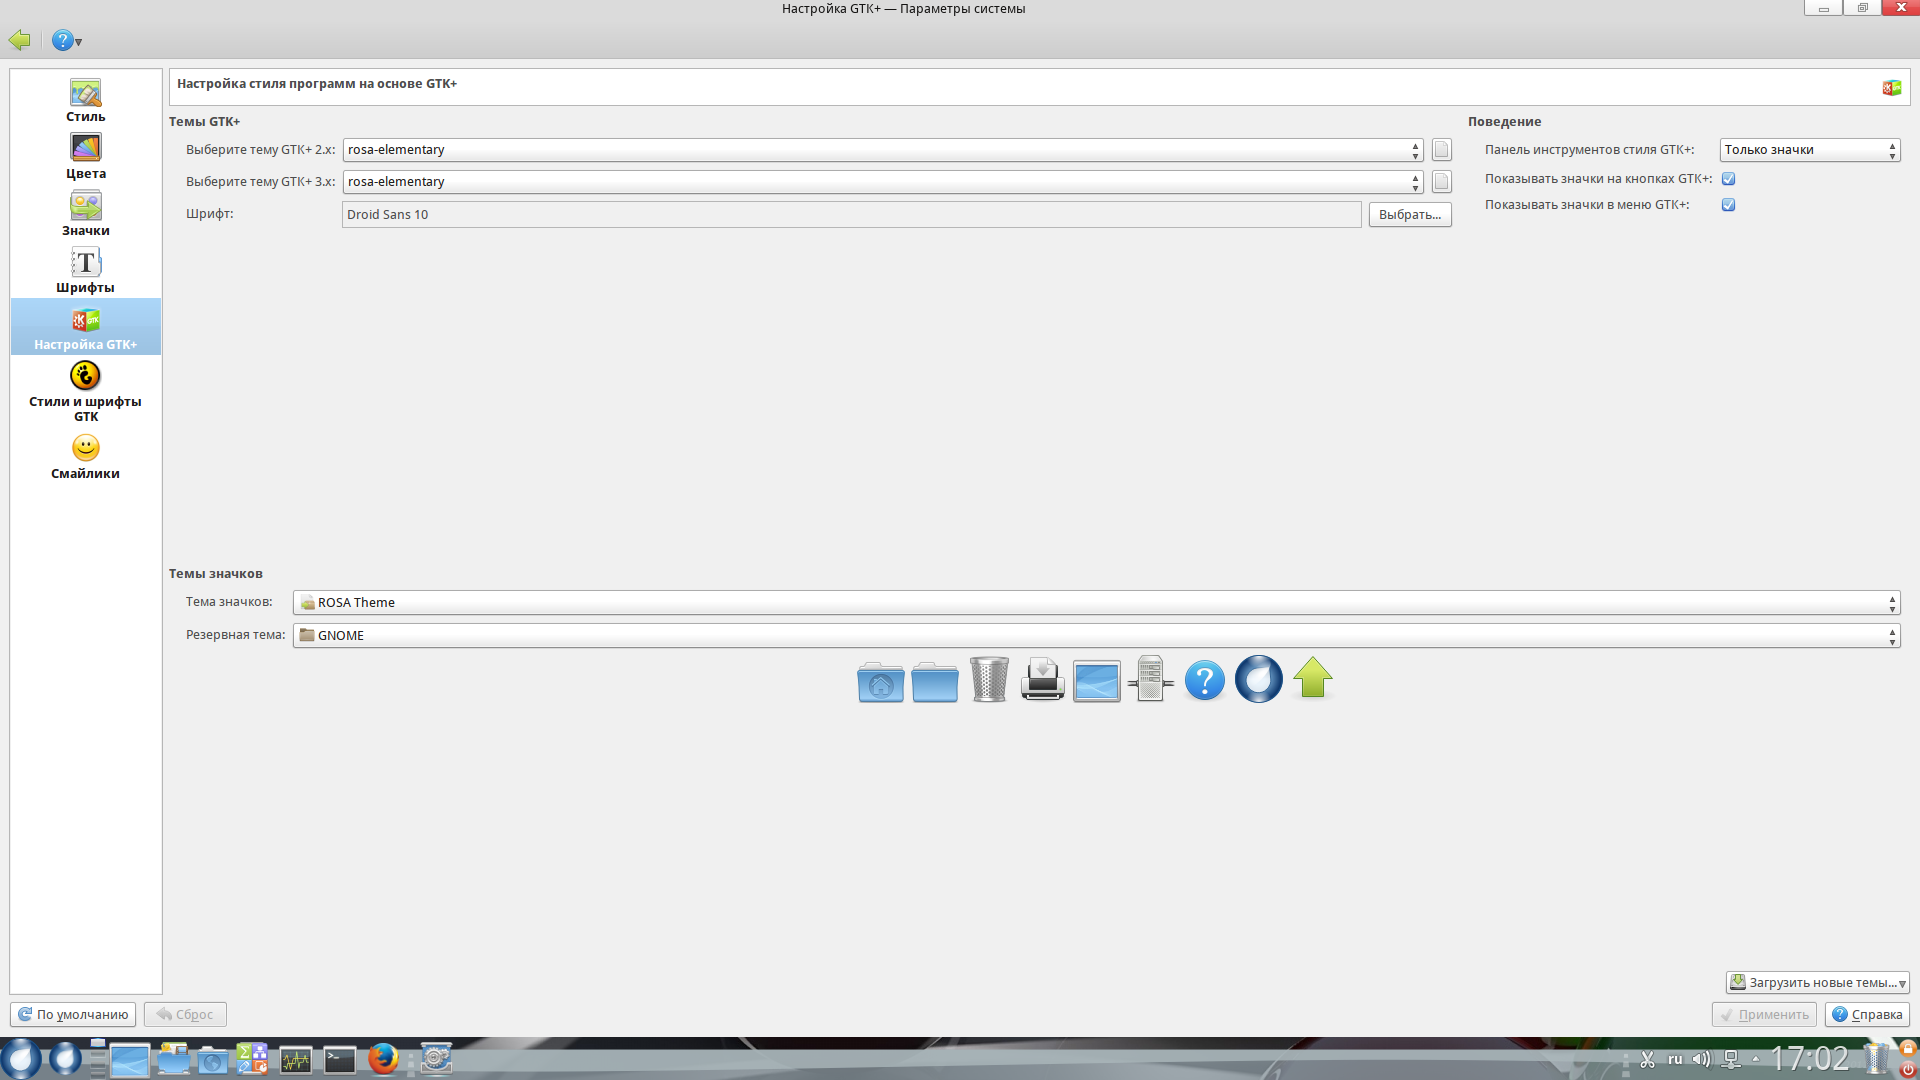Image resolution: width=1920 pixels, height=1080 pixels.
Task: Open the ROSA Theme icon theme dropdown
Action: tap(1096, 603)
